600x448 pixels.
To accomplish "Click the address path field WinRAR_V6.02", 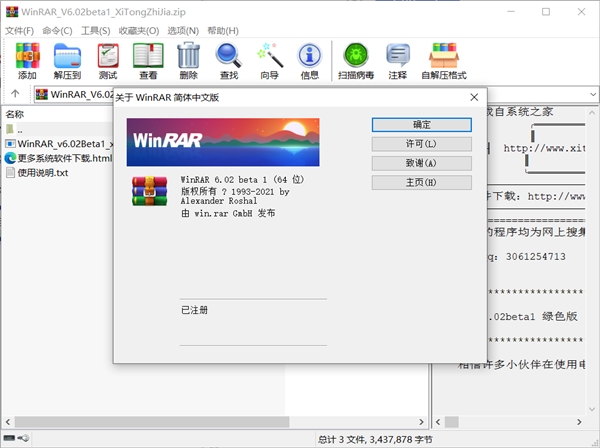I will pyautogui.click(x=75, y=94).
